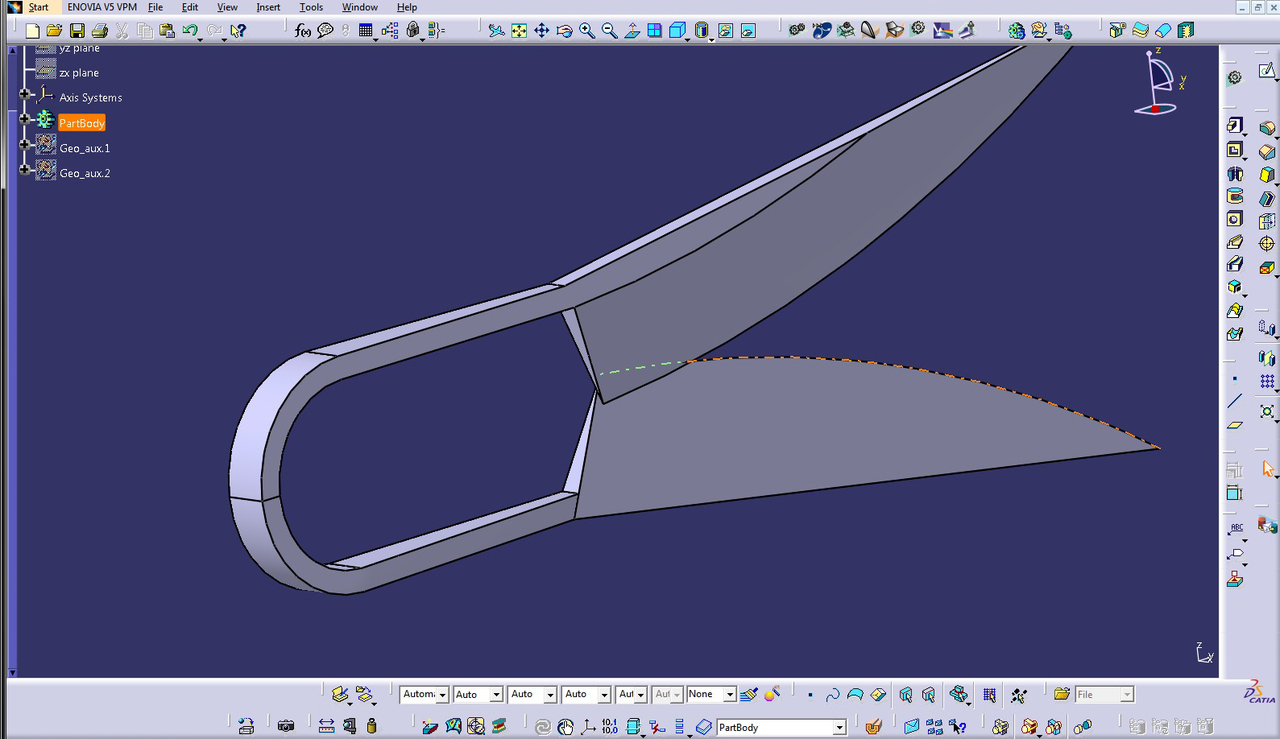
Task: Select the Hole tool
Action: click(1234, 219)
